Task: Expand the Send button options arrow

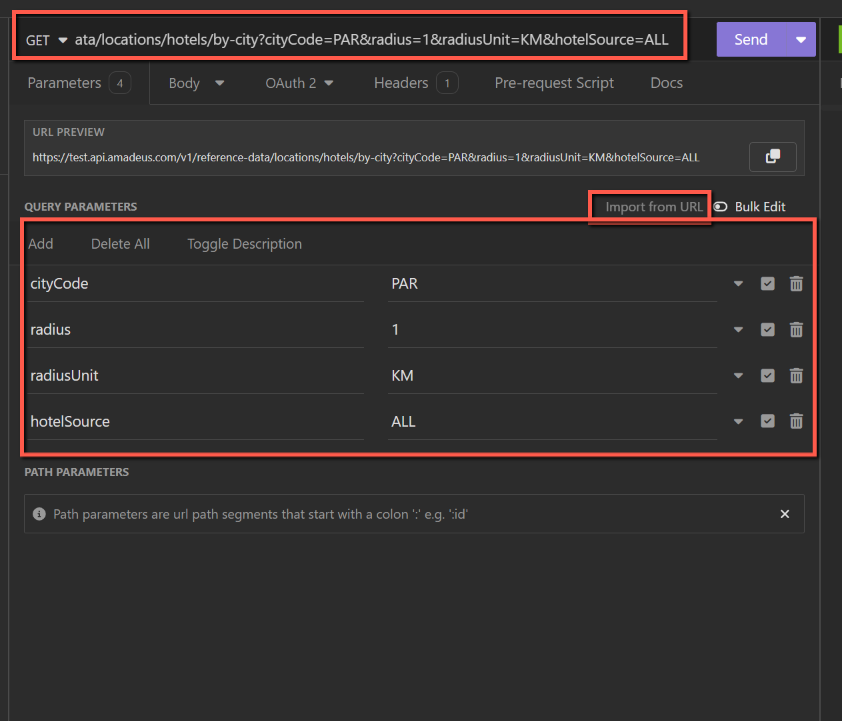Action: click(800, 40)
